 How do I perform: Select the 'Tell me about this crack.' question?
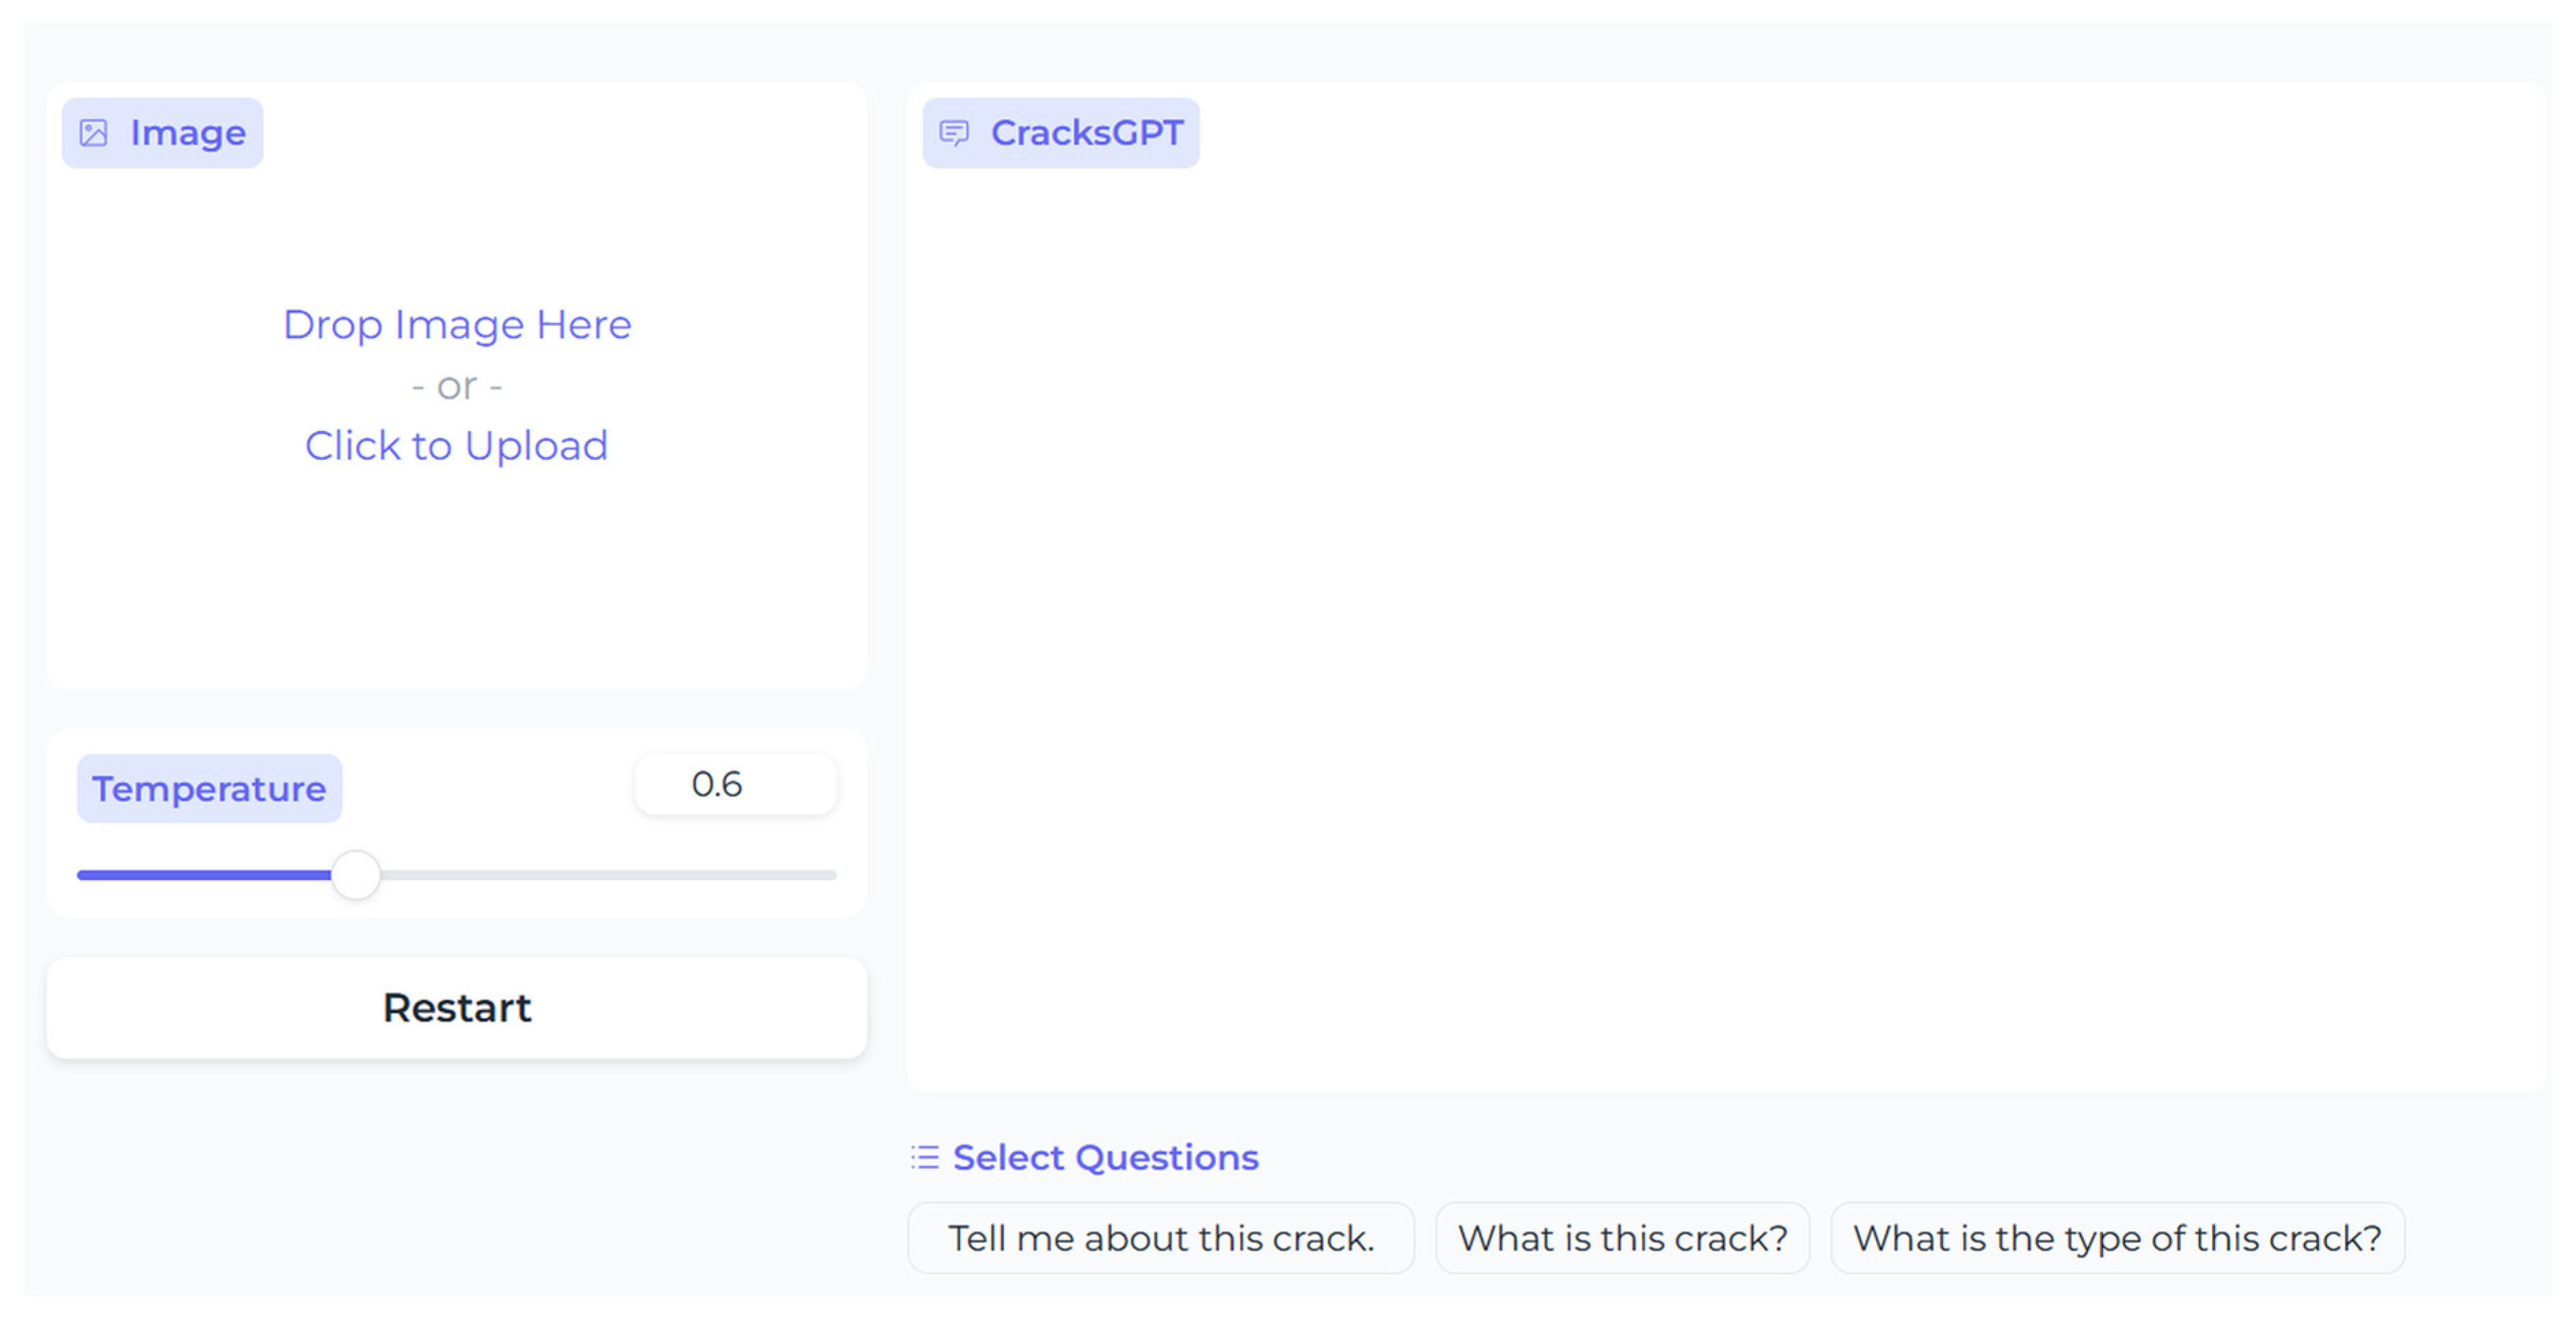1160,1238
